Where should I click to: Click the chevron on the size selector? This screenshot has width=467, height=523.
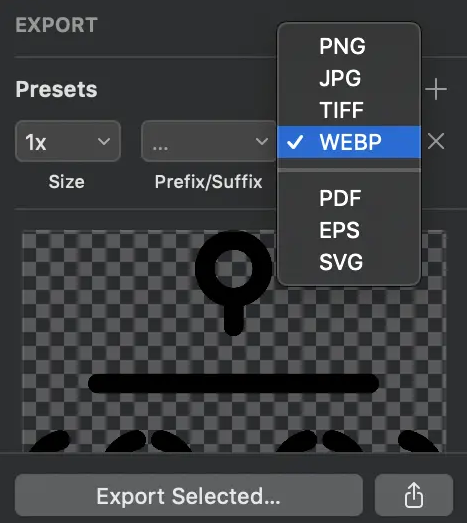point(104,141)
